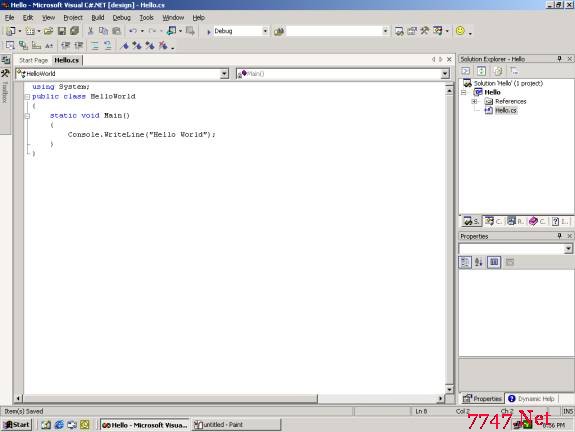Click the Add New Item toolbar icon
The image size is (575, 432).
click(30, 31)
